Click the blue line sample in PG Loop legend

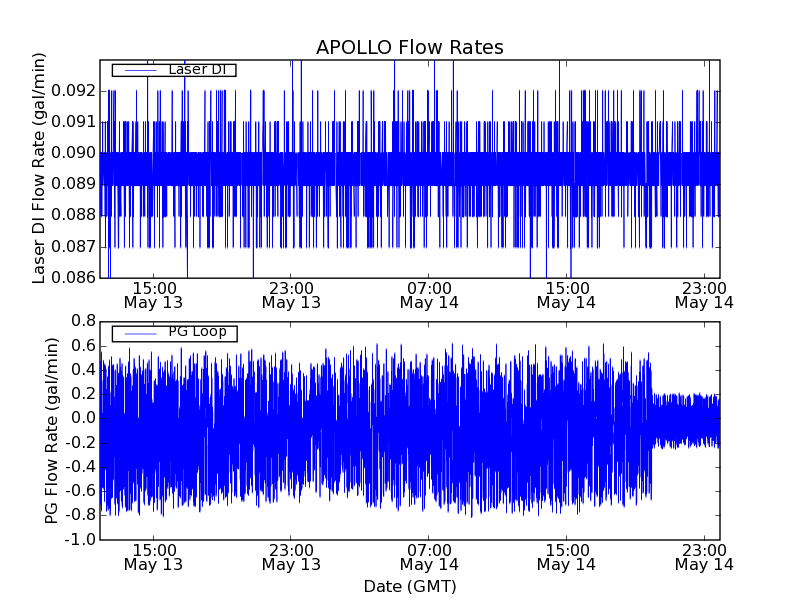(x=138, y=332)
